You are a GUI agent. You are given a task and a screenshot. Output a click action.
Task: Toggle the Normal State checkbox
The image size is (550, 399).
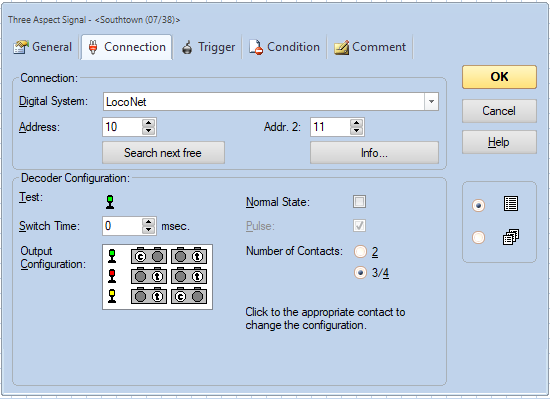360,202
